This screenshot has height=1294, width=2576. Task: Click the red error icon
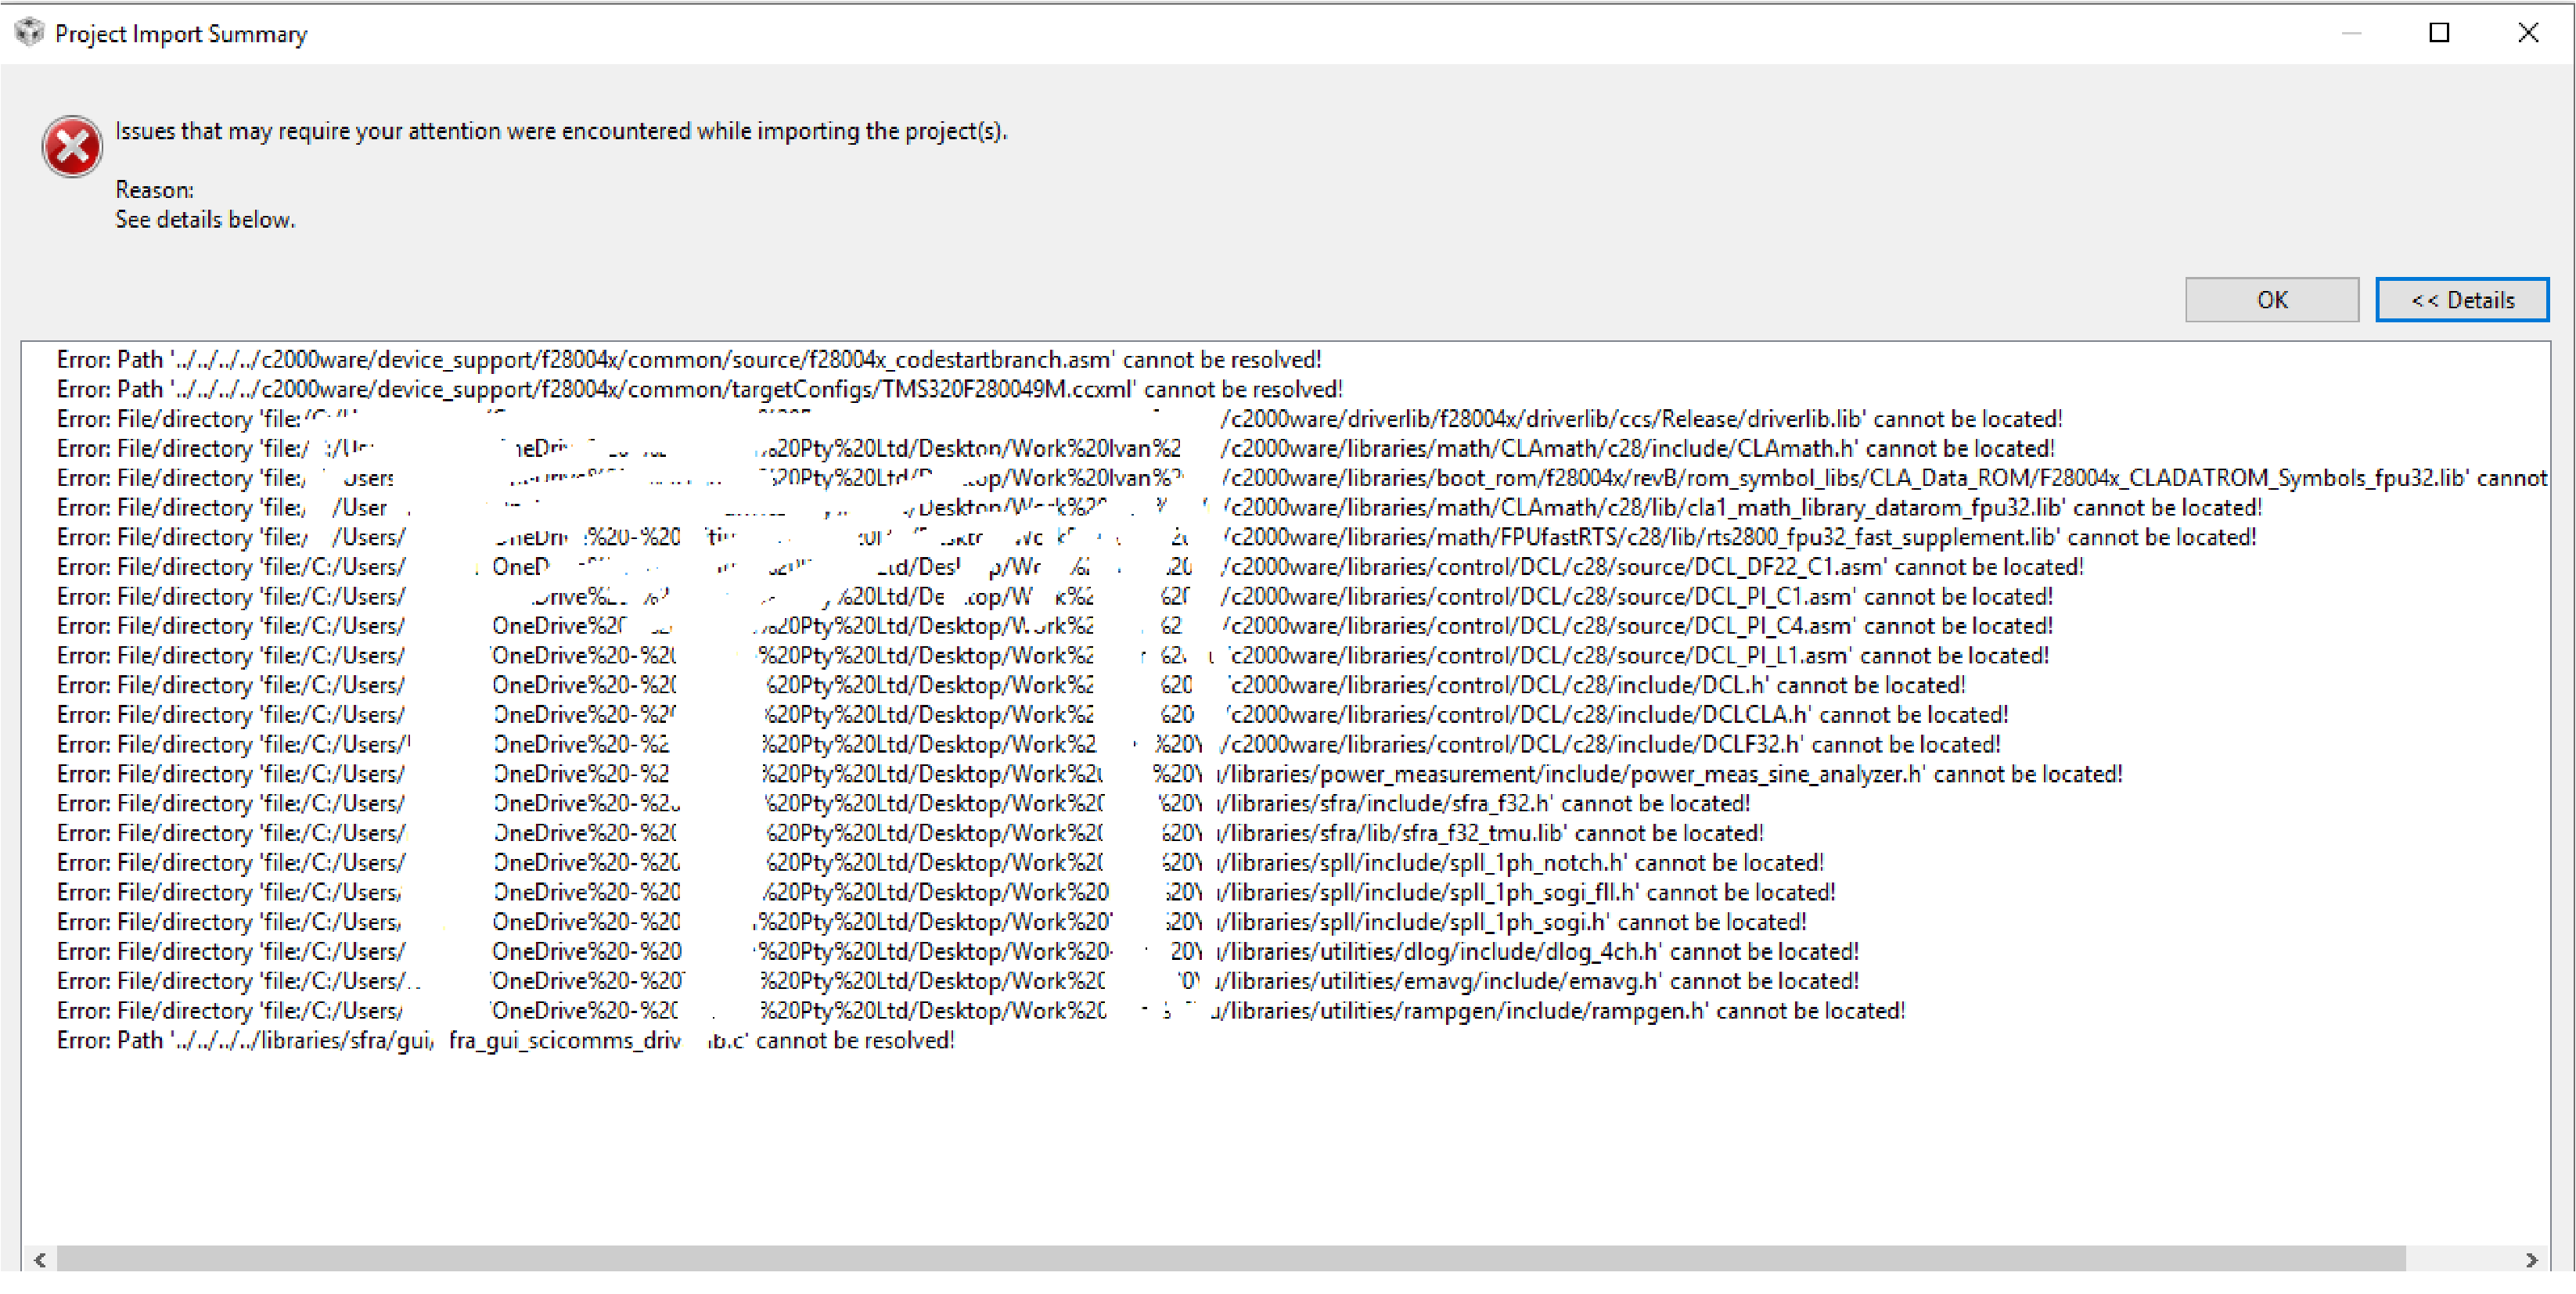(71, 146)
